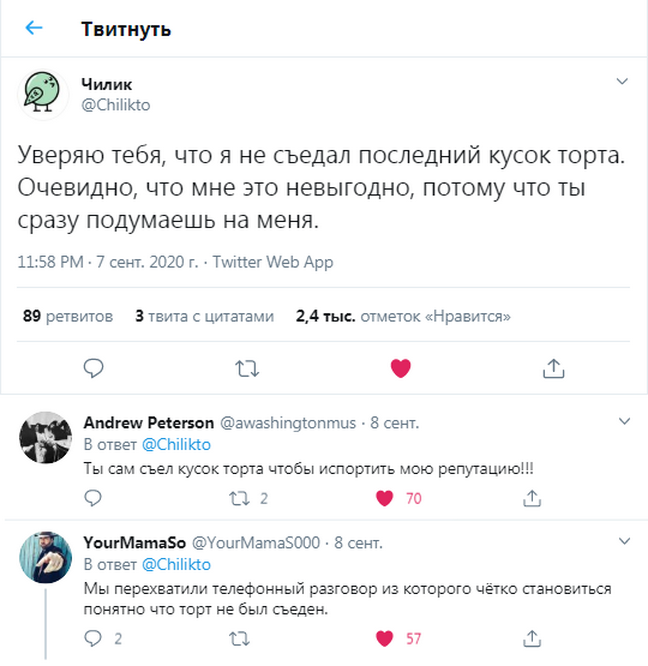Reply to YourMamaSo's comment

(93, 638)
